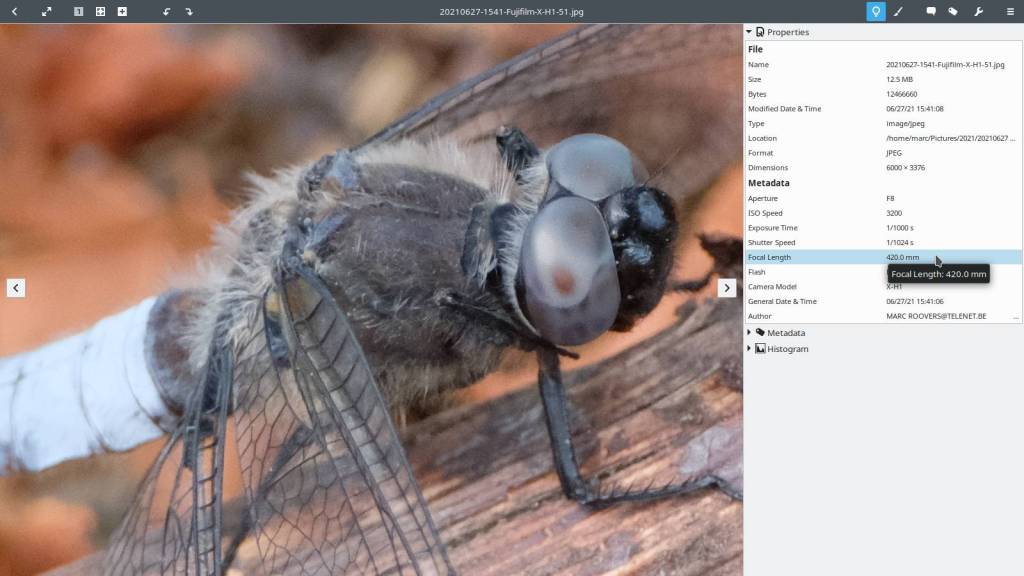The height and width of the screenshot is (576, 1024).
Task: Rotate image clockwise
Action: (x=189, y=11)
